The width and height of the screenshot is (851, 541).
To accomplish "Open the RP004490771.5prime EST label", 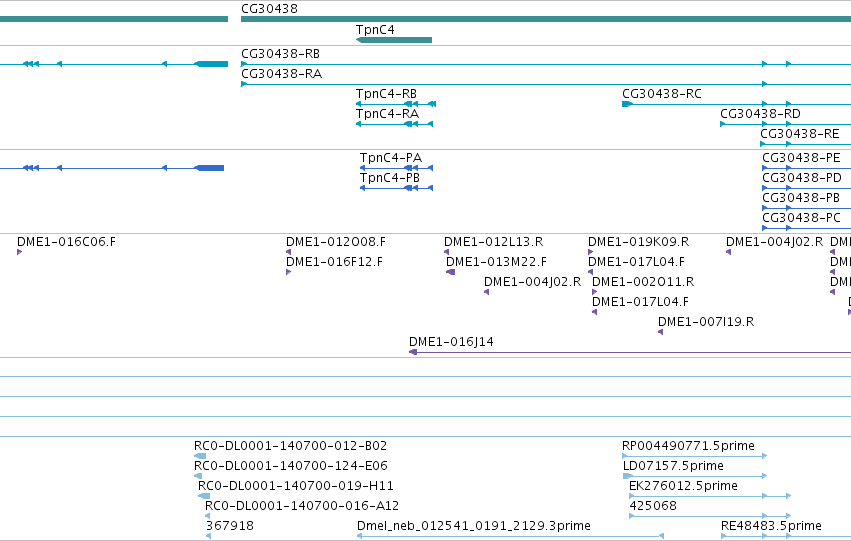I will coord(688,446).
